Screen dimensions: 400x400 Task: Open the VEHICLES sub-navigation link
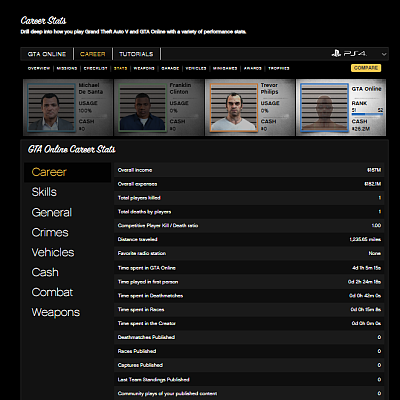(196, 68)
